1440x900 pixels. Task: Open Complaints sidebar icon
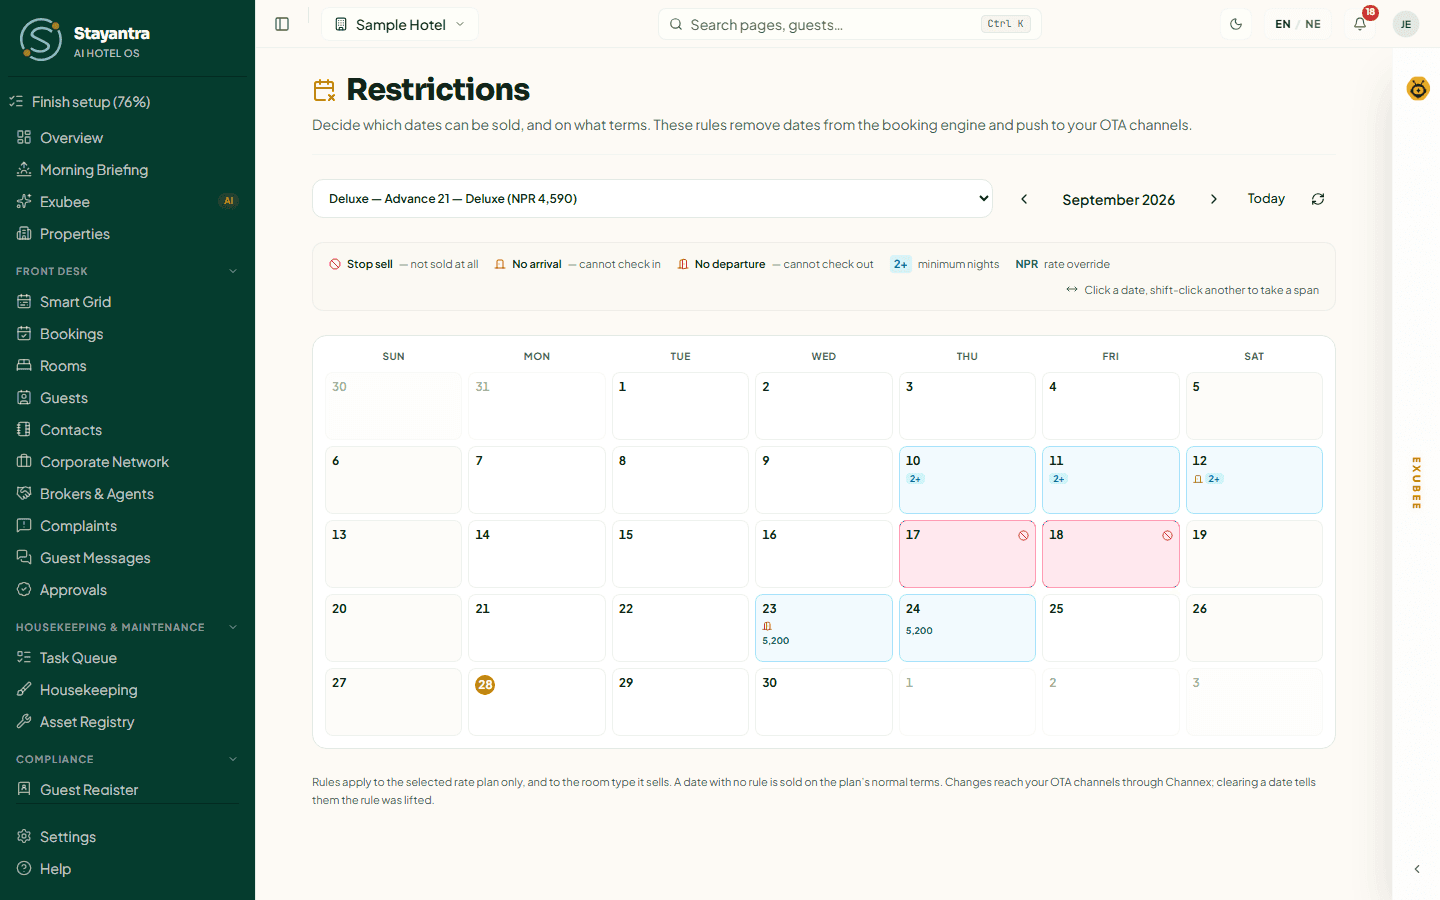point(24,526)
